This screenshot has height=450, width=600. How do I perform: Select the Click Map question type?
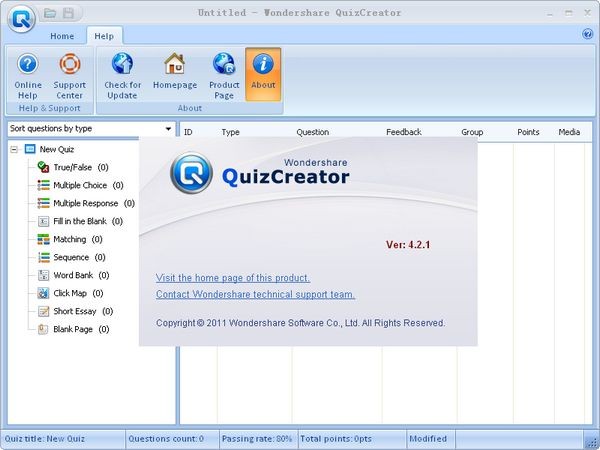point(70,293)
